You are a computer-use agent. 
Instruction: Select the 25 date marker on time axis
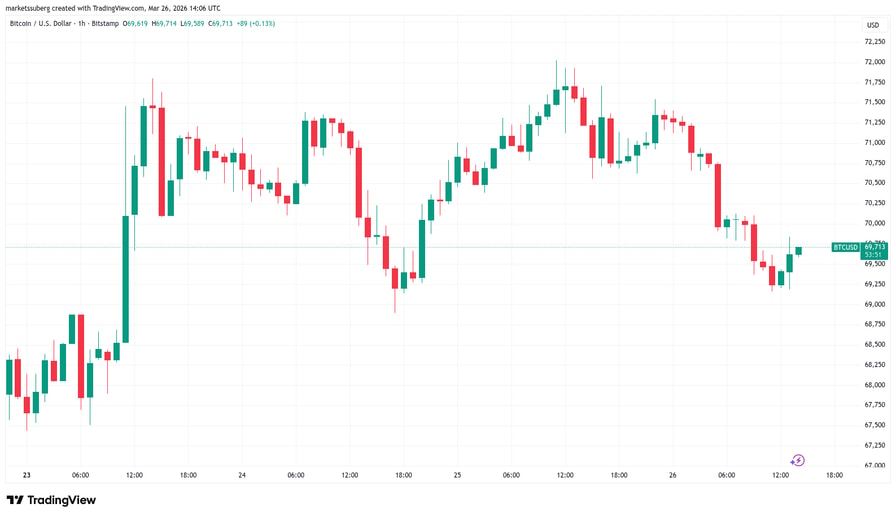coord(457,475)
